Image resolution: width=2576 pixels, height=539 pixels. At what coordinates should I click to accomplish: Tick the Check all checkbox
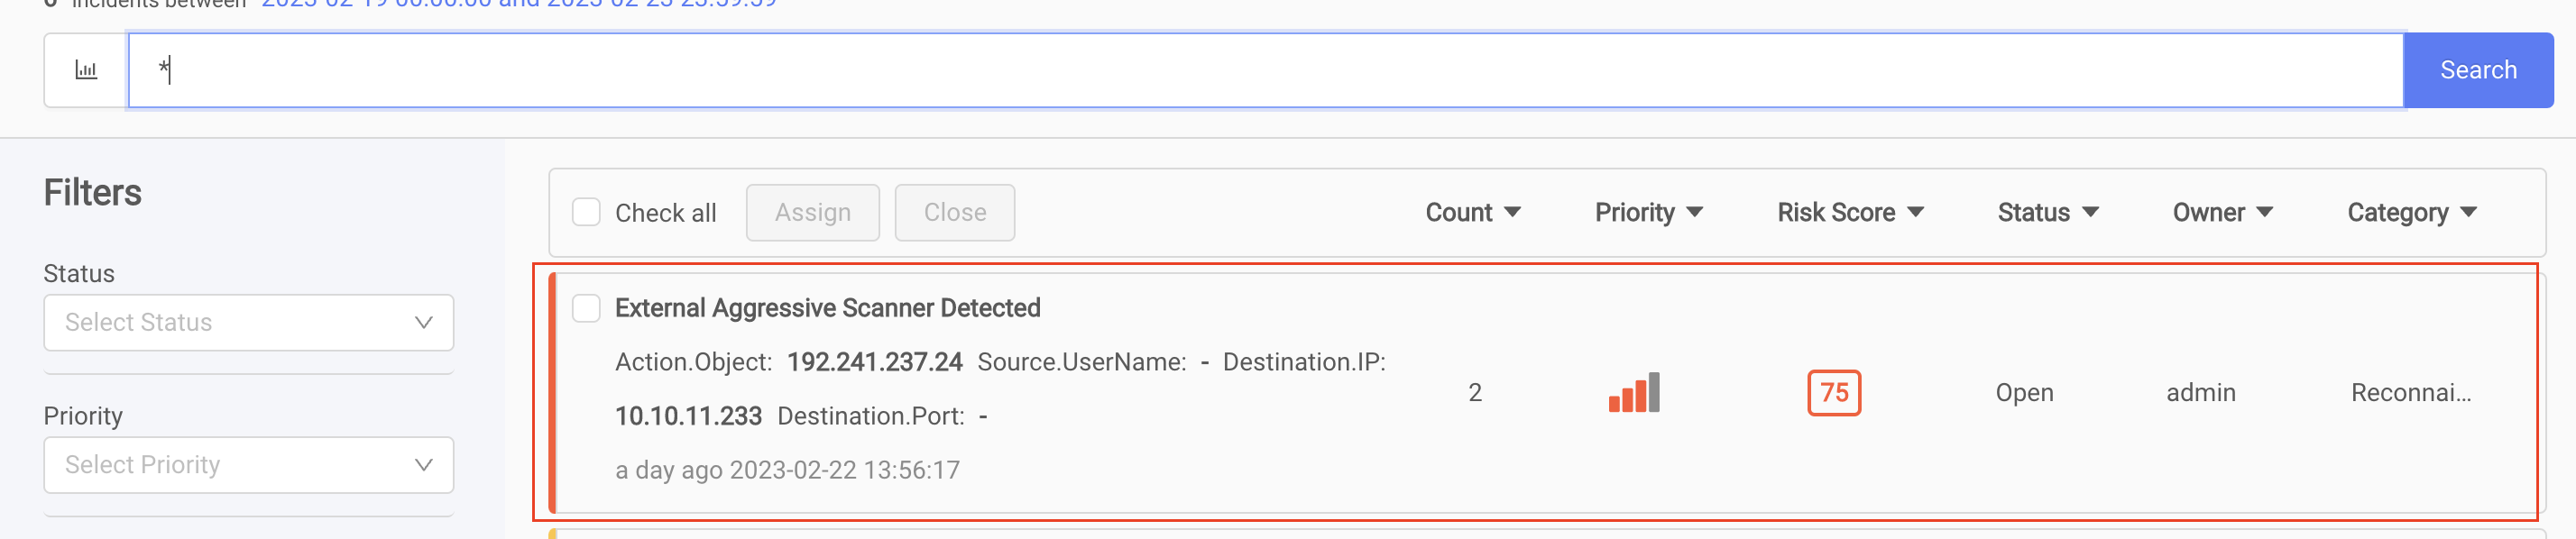tap(586, 212)
